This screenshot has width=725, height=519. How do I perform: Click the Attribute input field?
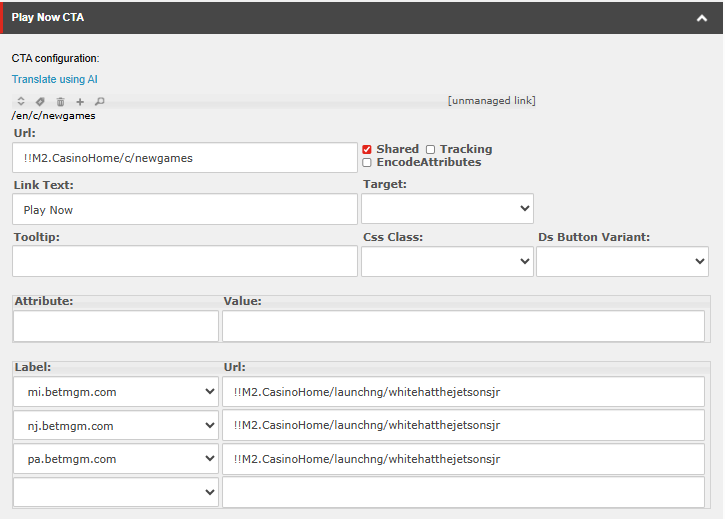[x=116, y=326]
